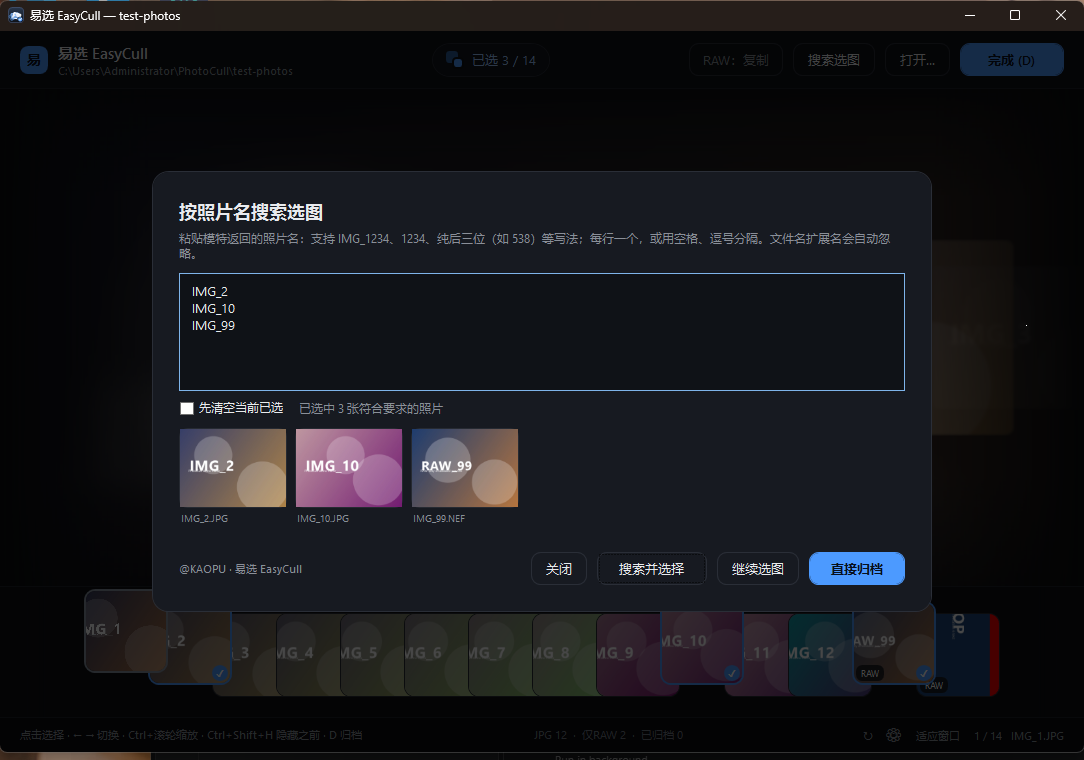
Task: Minimize the EasyCull window
Action: (x=970, y=15)
